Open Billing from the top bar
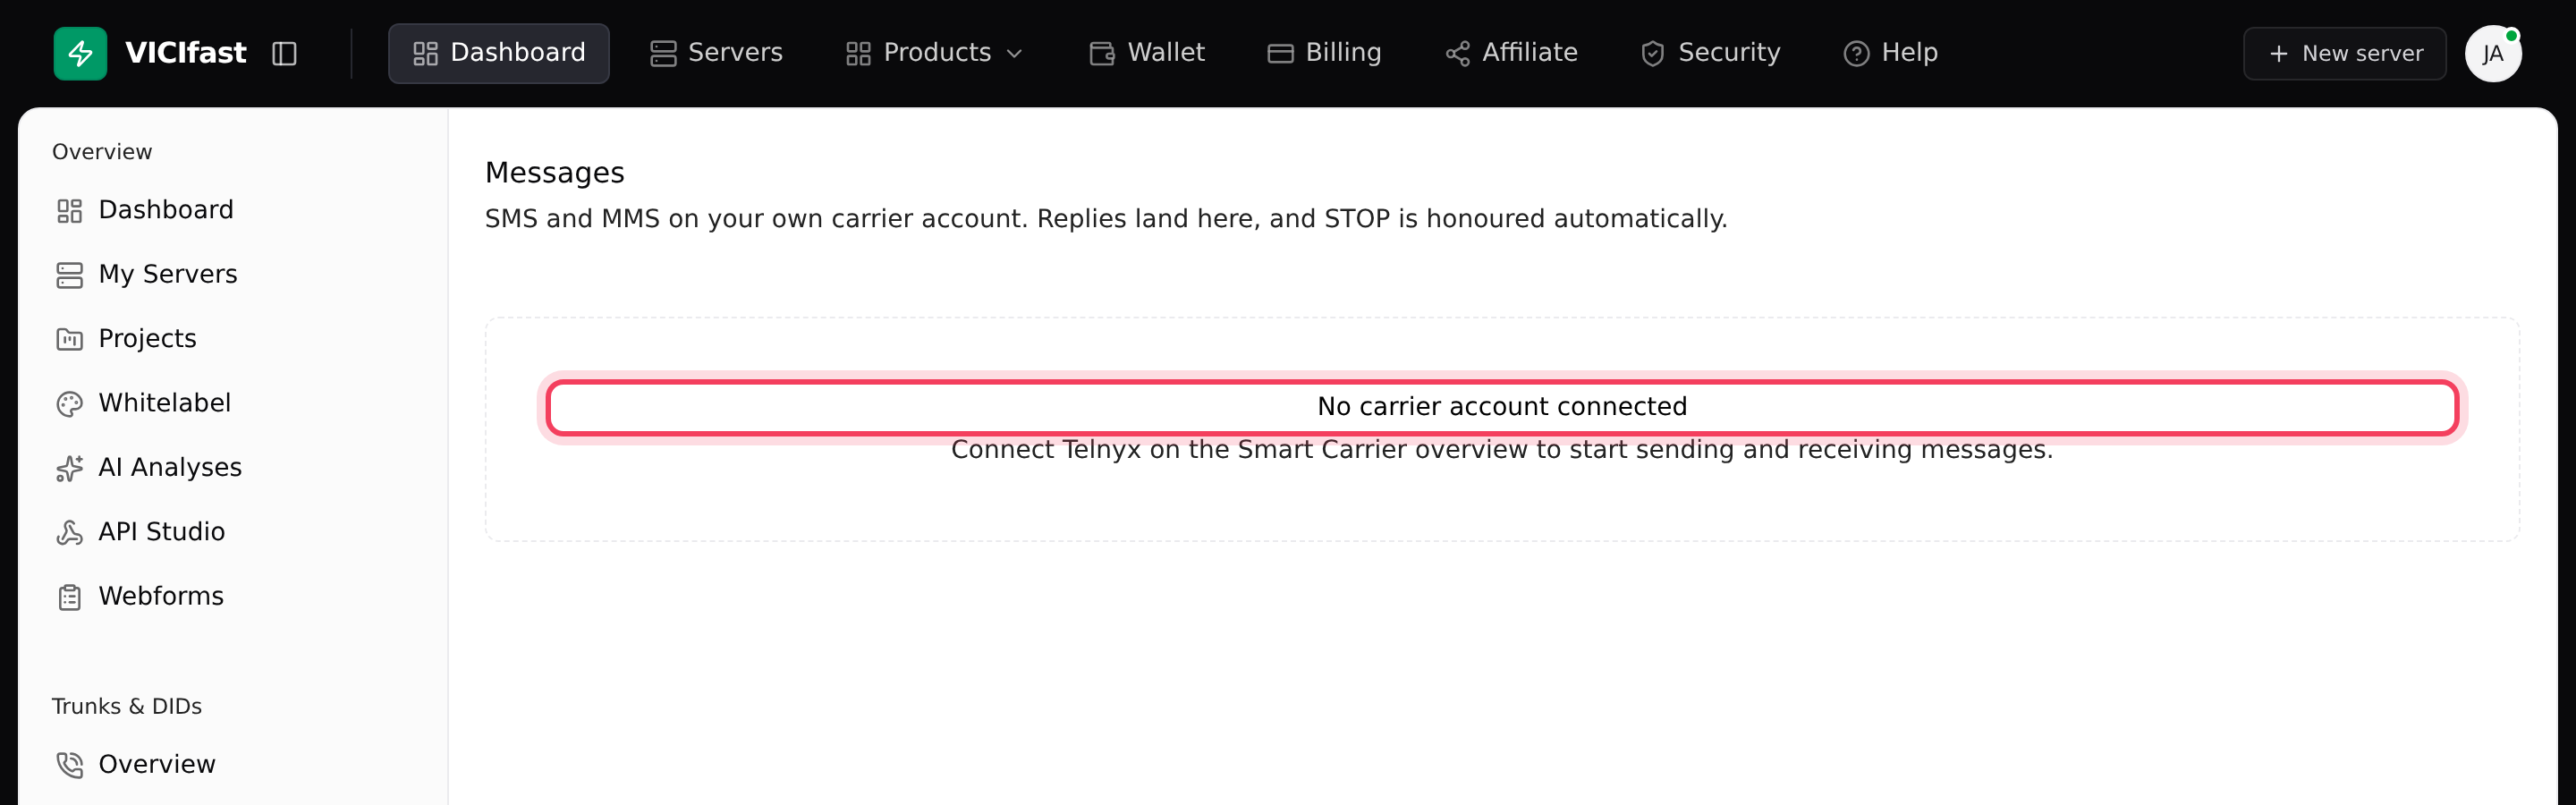This screenshot has width=2576, height=805. click(1324, 53)
